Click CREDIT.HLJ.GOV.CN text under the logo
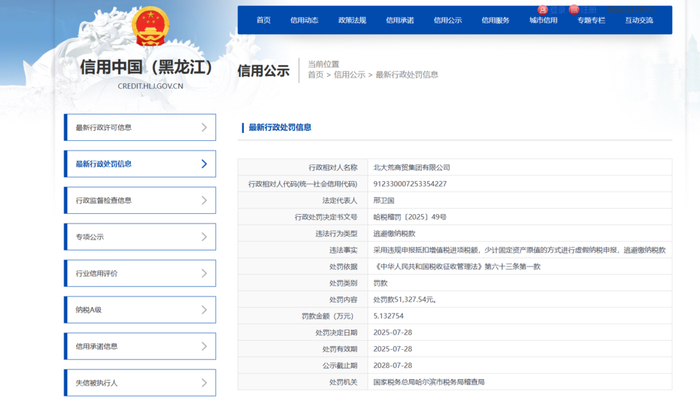Viewport: 700px width, 401px height. tap(150, 86)
